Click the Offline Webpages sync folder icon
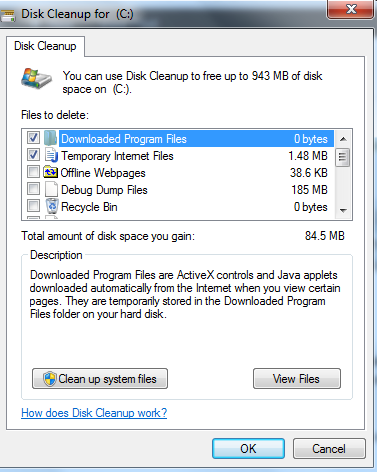 pos(50,172)
